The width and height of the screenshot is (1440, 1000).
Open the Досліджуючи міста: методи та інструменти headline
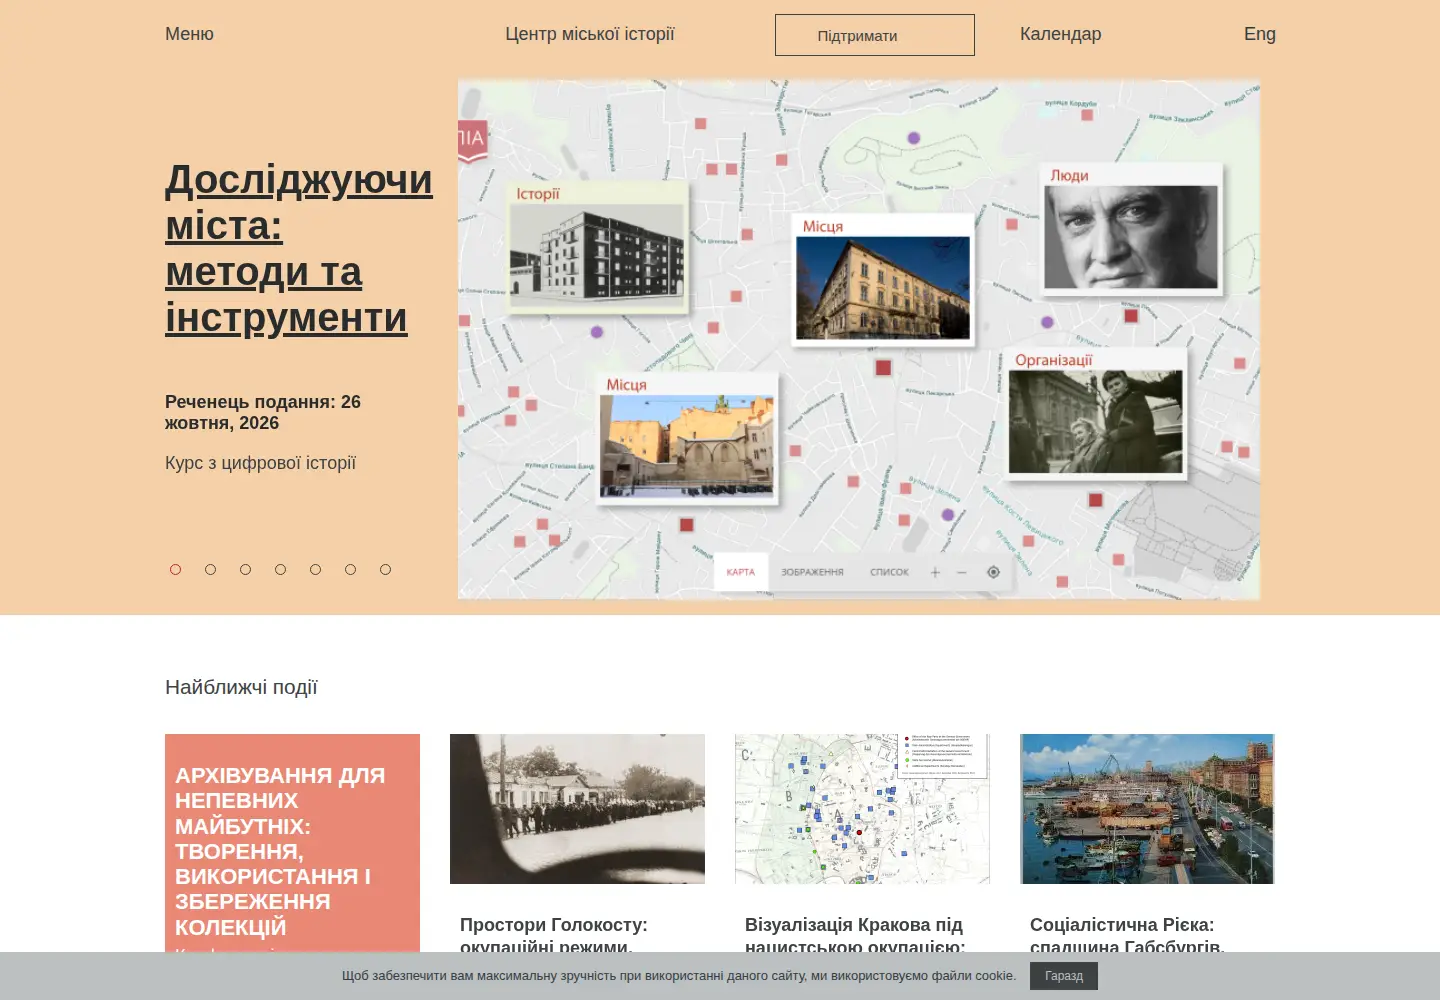299,249
